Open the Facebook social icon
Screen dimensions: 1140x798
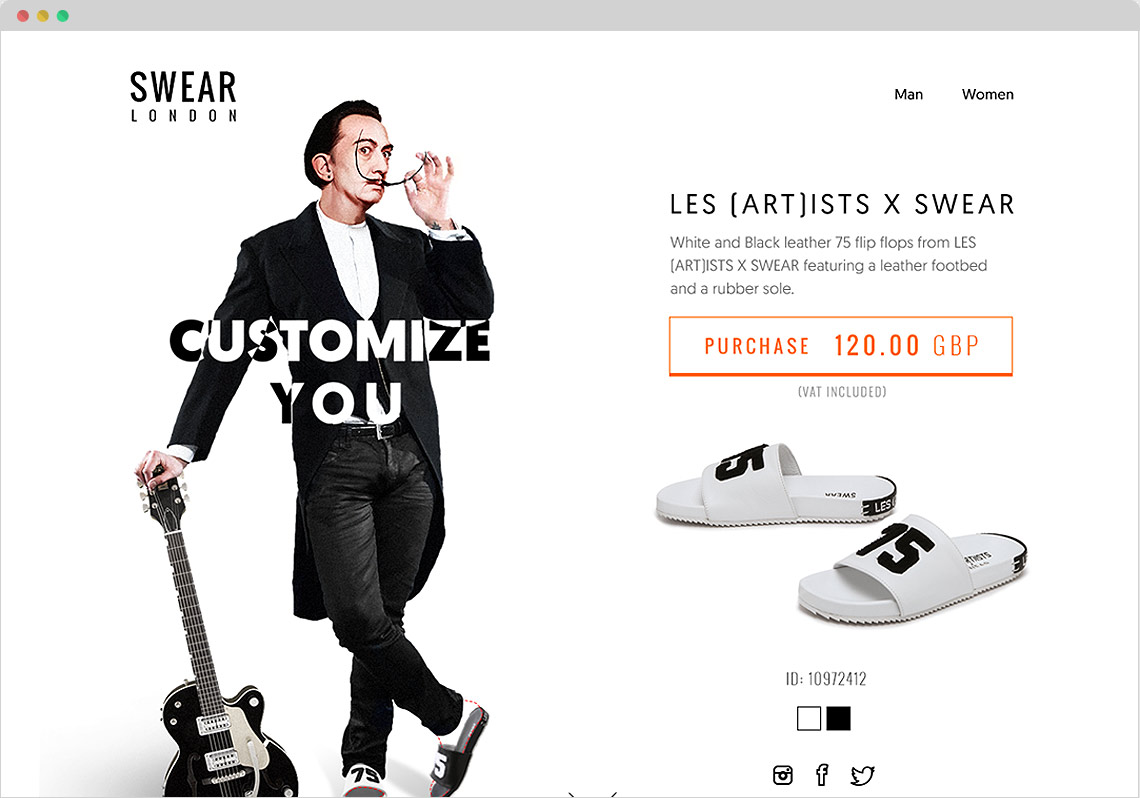pos(822,775)
